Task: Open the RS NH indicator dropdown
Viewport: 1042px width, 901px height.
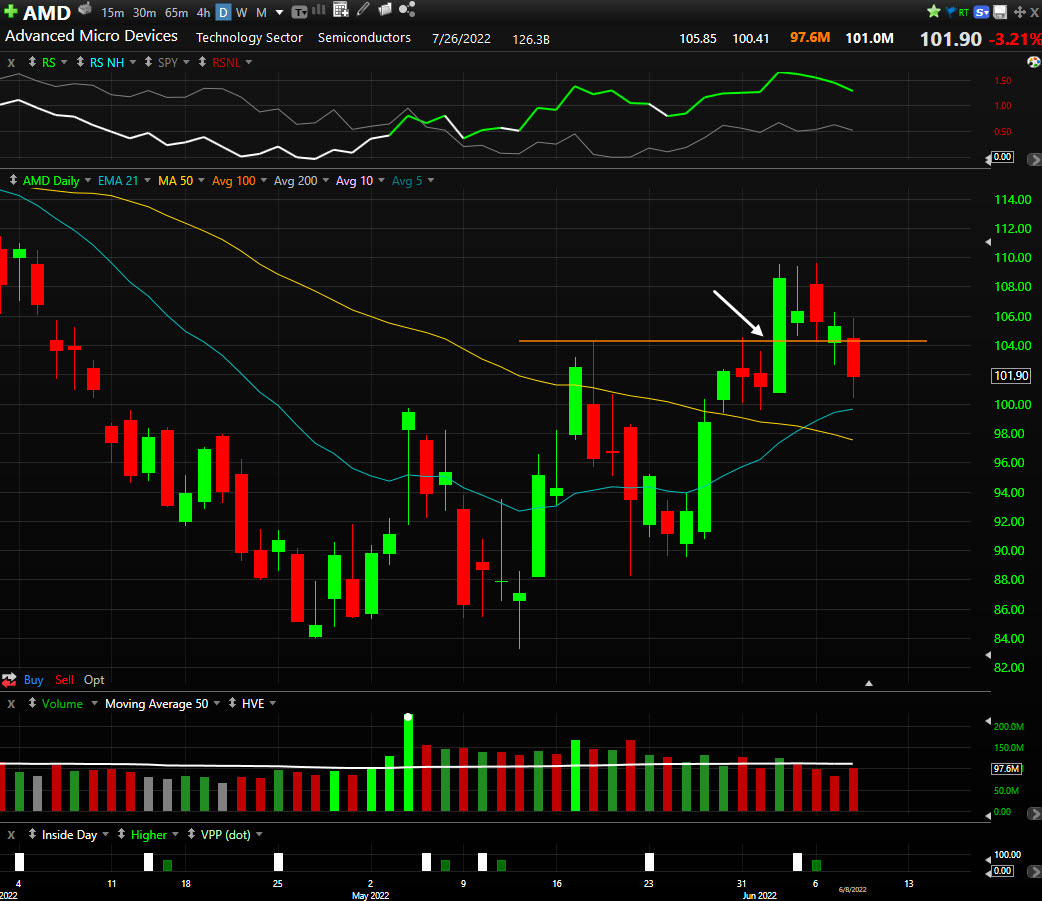Action: coord(132,62)
